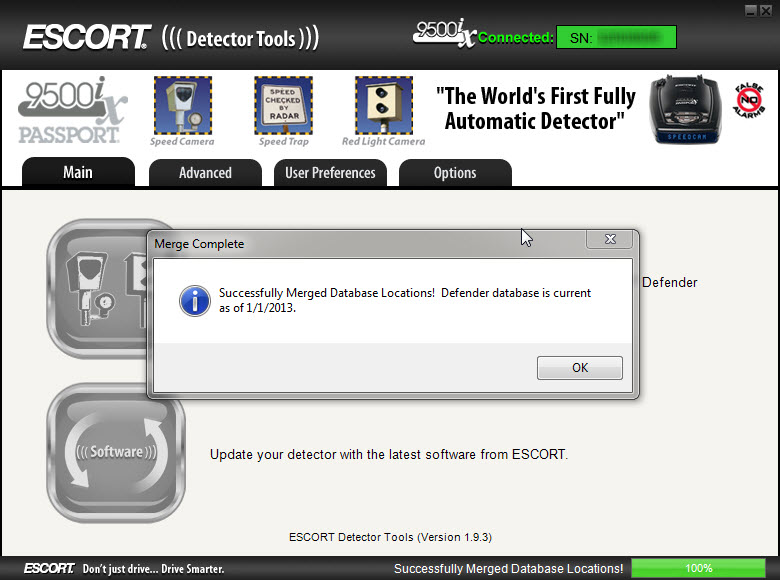This screenshot has height=580, width=780.
Task: Open the Advanced tab
Action: 205,173
